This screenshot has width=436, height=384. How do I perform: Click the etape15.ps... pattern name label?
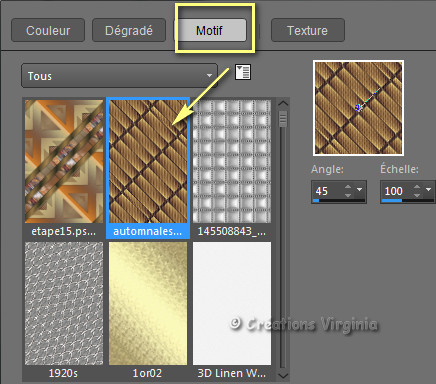(x=63, y=231)
